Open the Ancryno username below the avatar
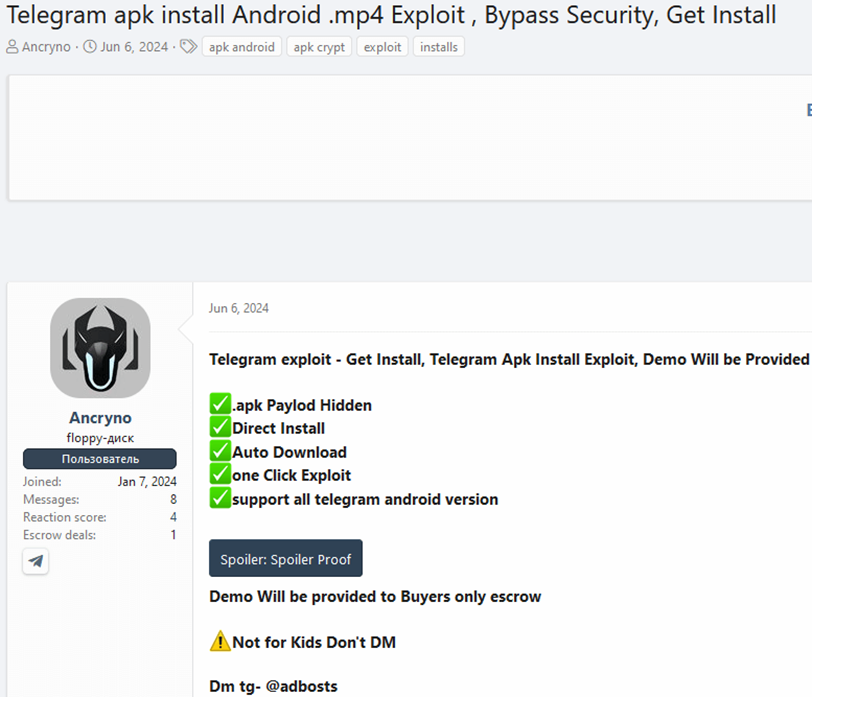 pos(100,418)
